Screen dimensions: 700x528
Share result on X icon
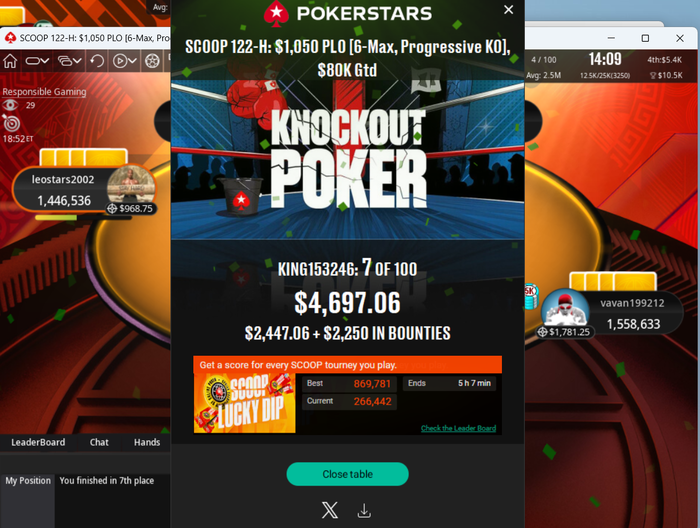coord(330,510)
